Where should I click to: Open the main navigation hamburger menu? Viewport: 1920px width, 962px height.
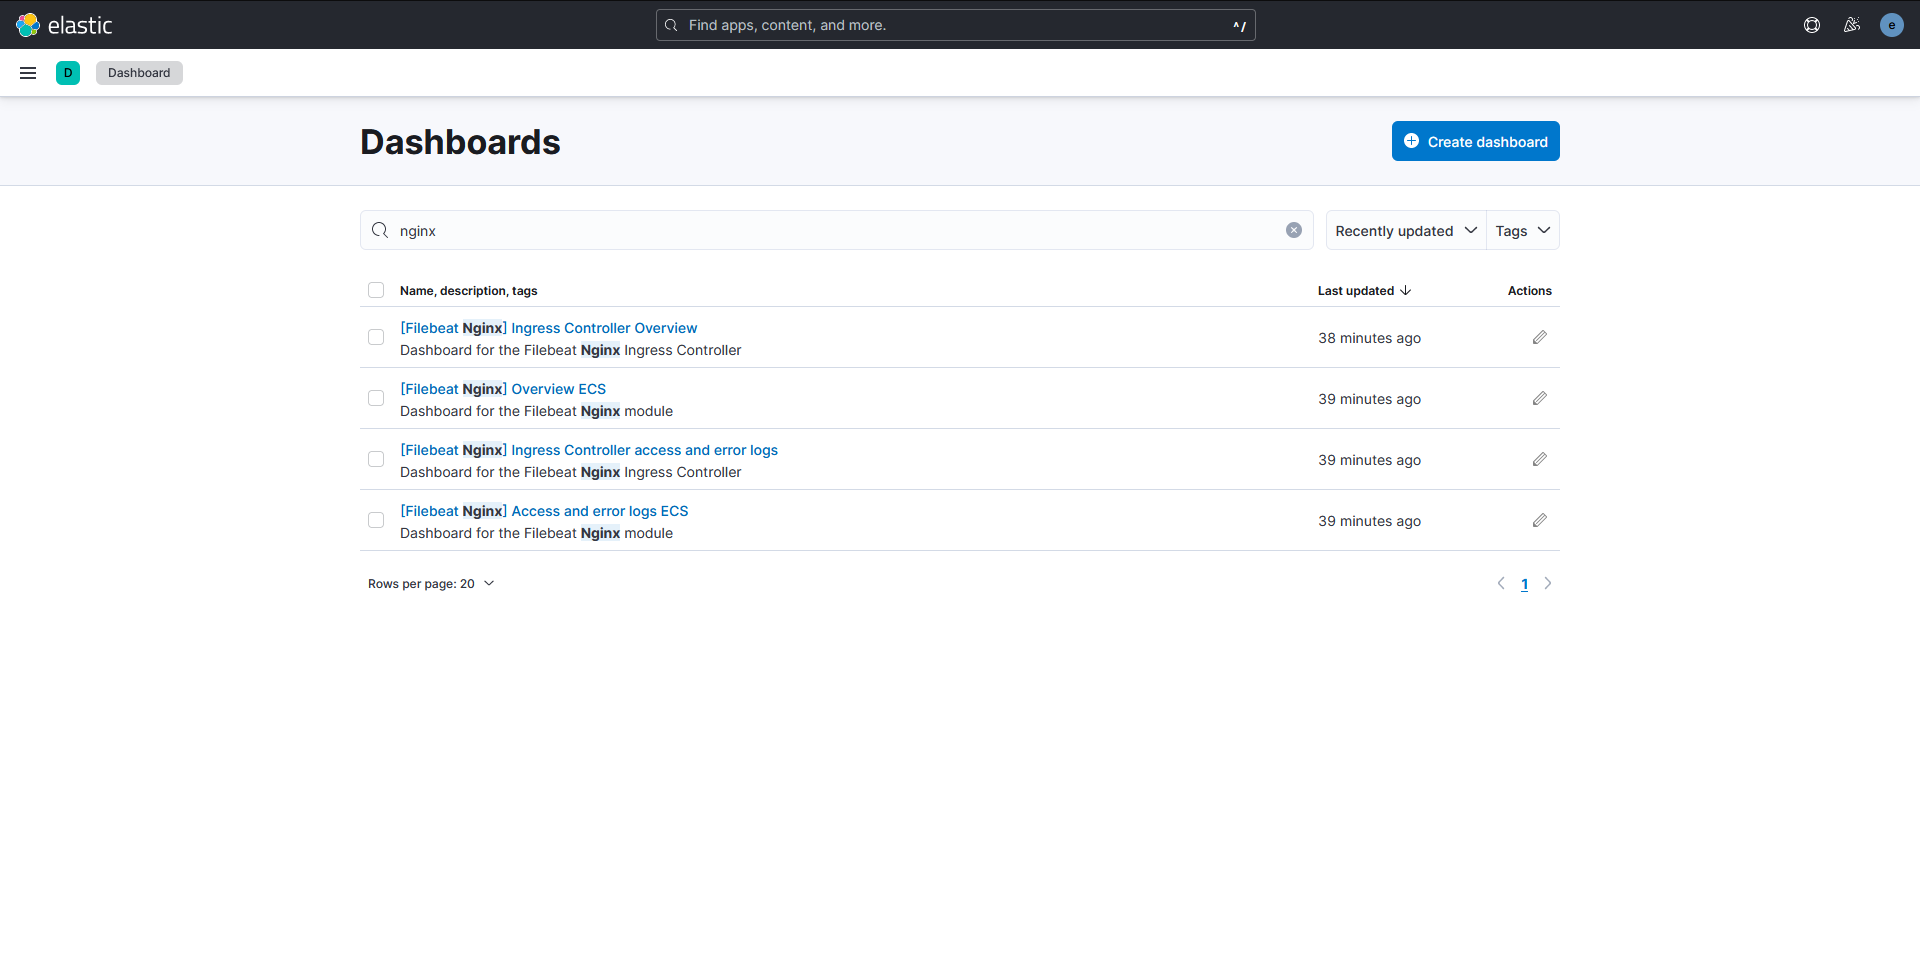pos(27,72)
